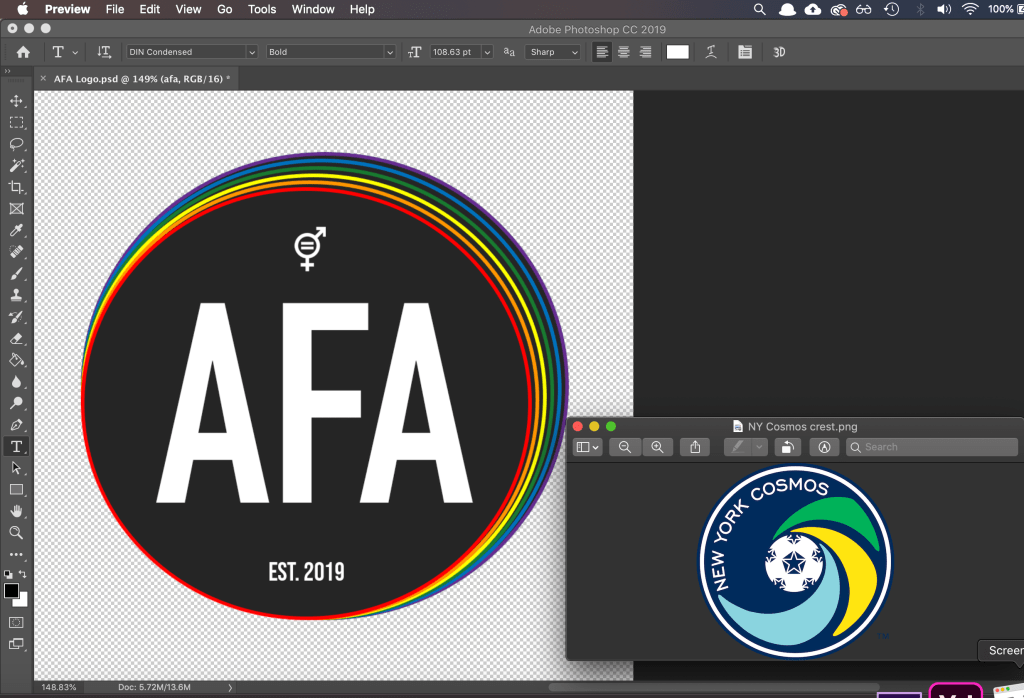Choose the Crop tool
Image resolution: width=1024 pixels, height=698 pixels.
coord(16,187)
